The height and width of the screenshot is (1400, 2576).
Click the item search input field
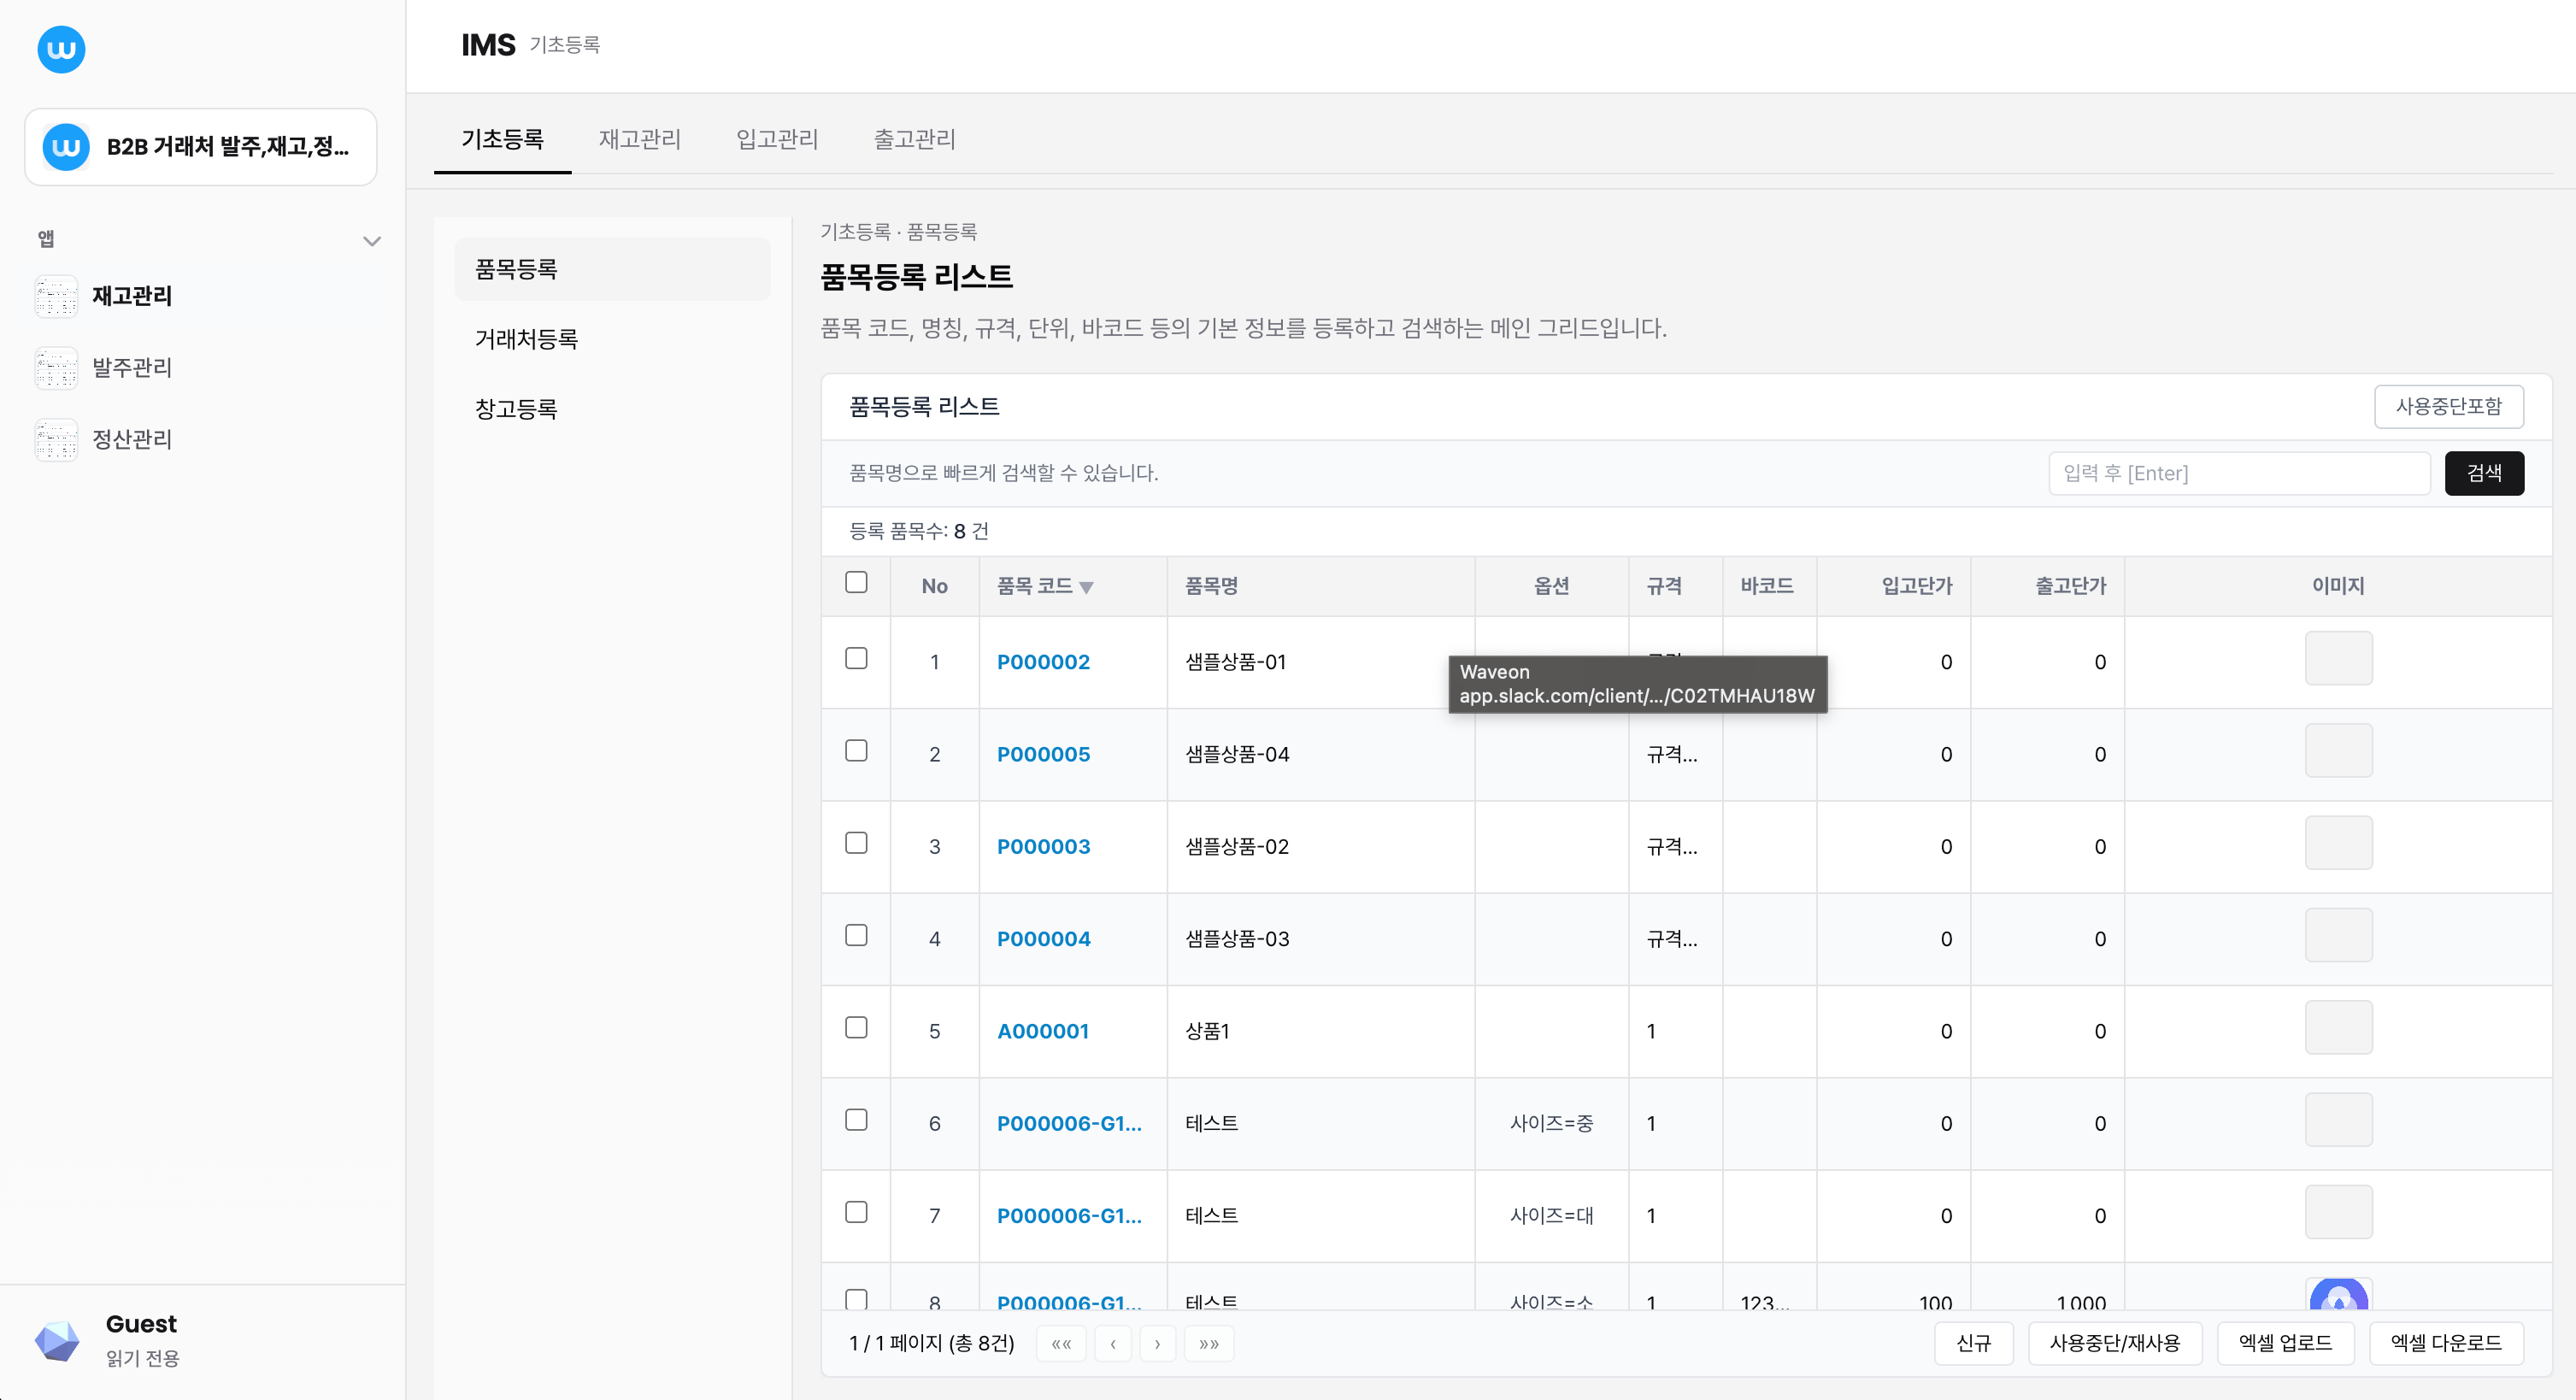click(x=2239, y=472)
